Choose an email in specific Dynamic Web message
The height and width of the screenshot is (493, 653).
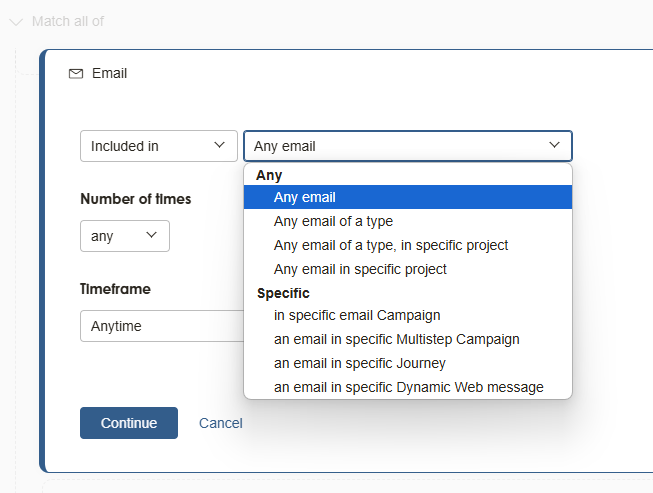408,387
